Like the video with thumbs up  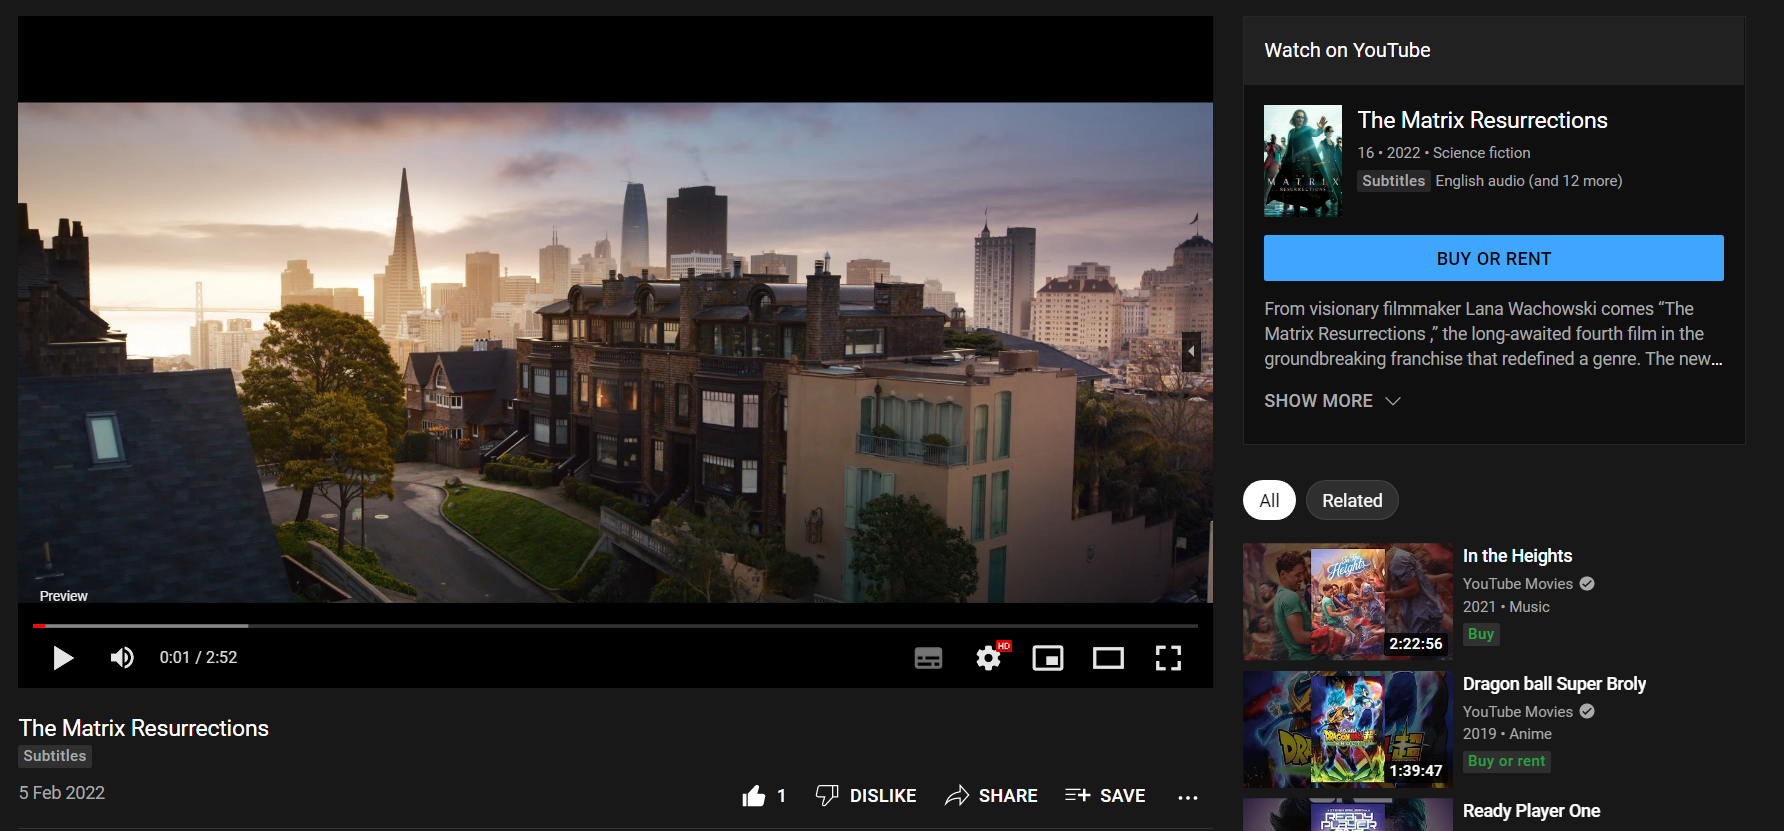click(755, 796)
